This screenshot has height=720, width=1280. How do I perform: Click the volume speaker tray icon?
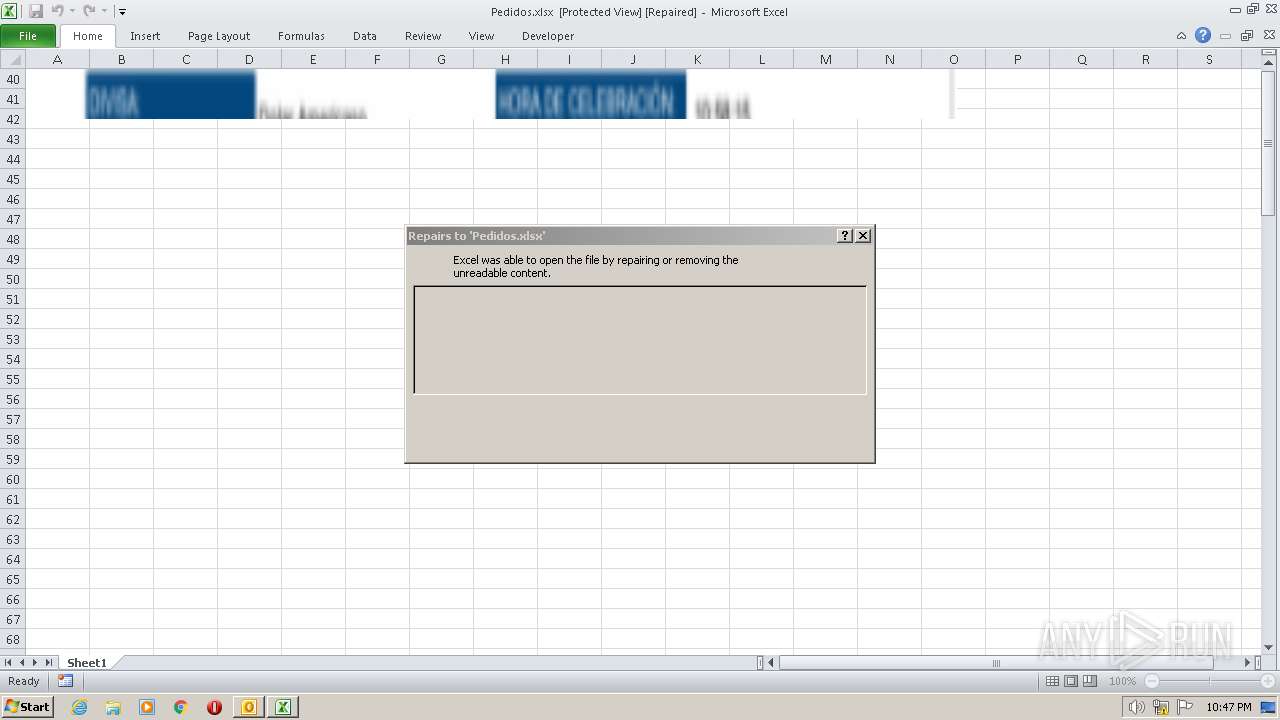(x=1137, y=707)
